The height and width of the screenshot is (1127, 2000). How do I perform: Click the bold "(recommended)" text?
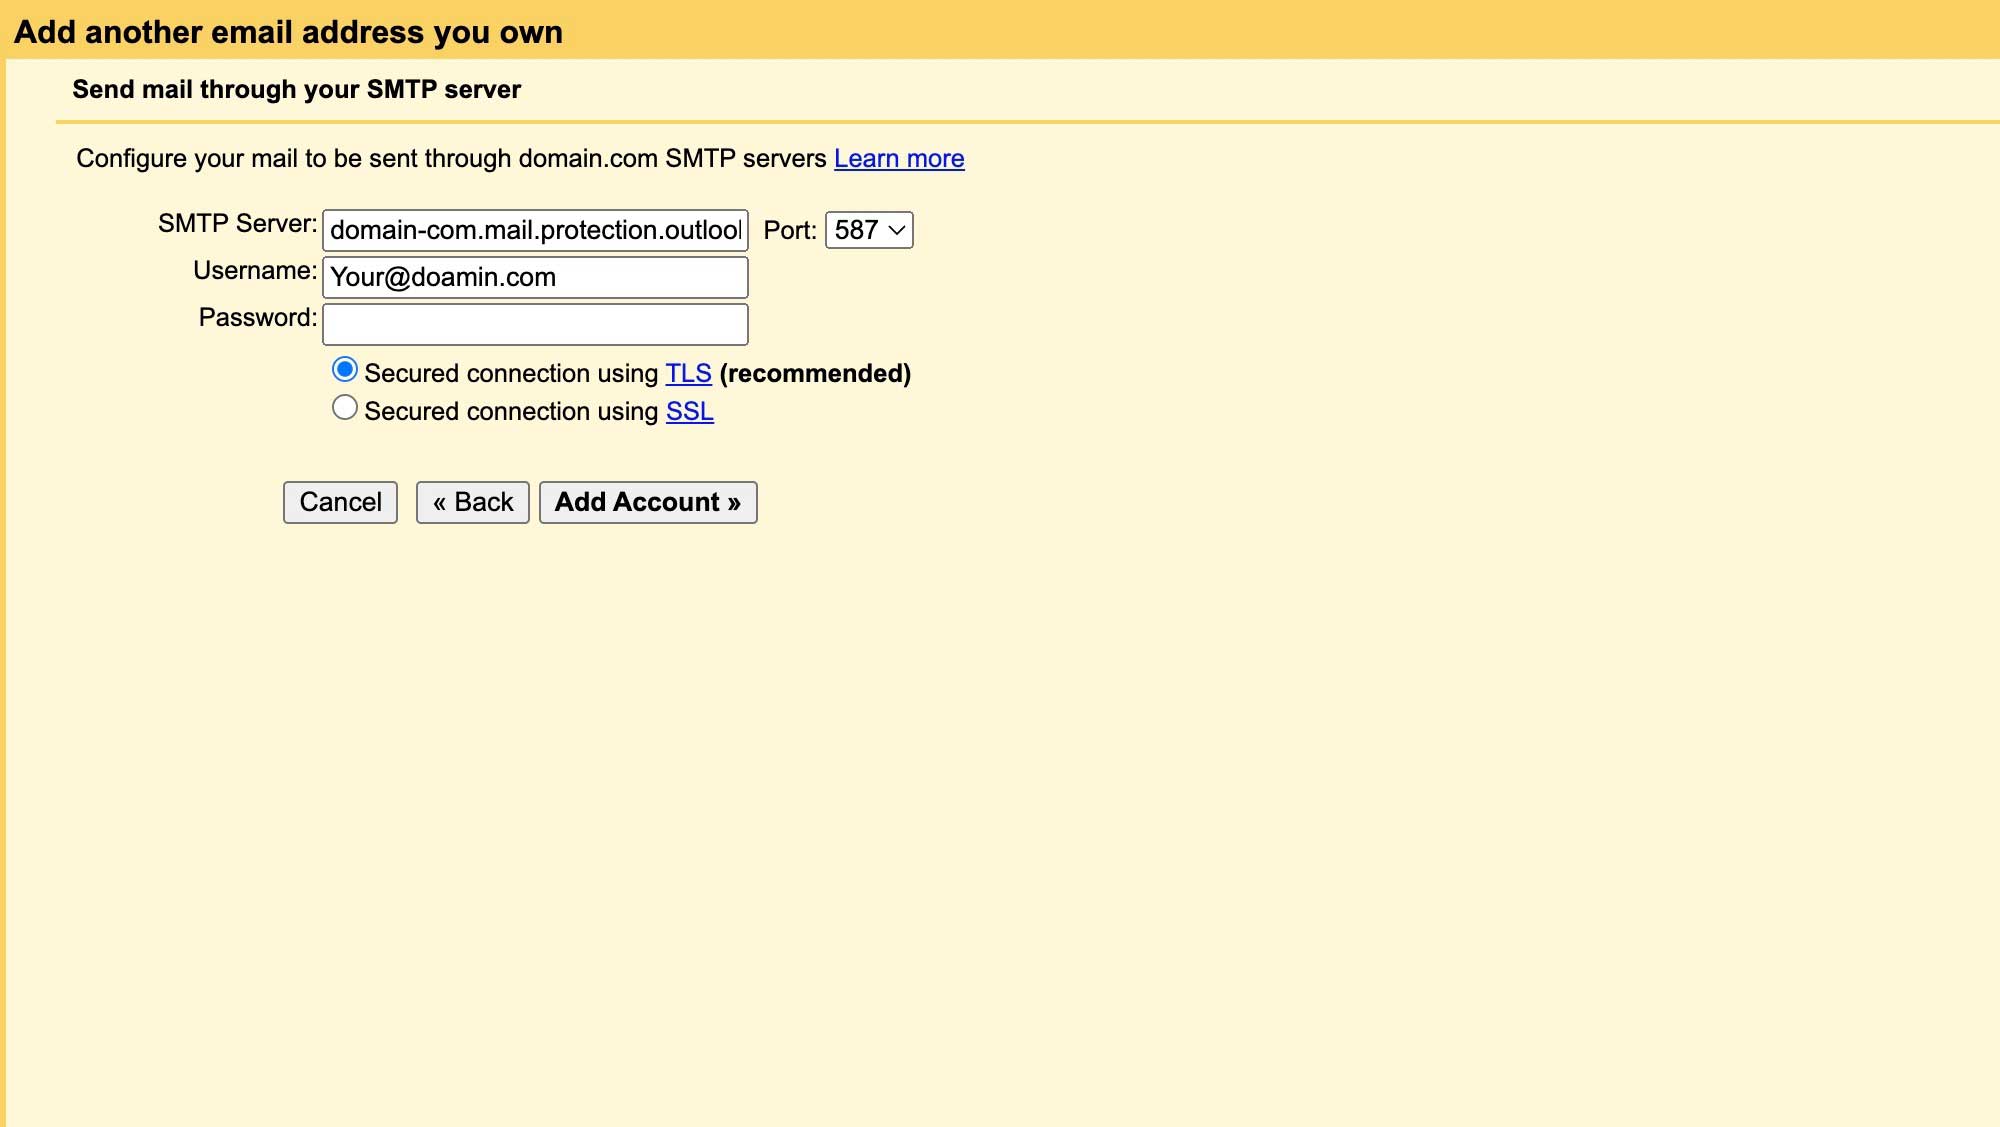point(814,373)
